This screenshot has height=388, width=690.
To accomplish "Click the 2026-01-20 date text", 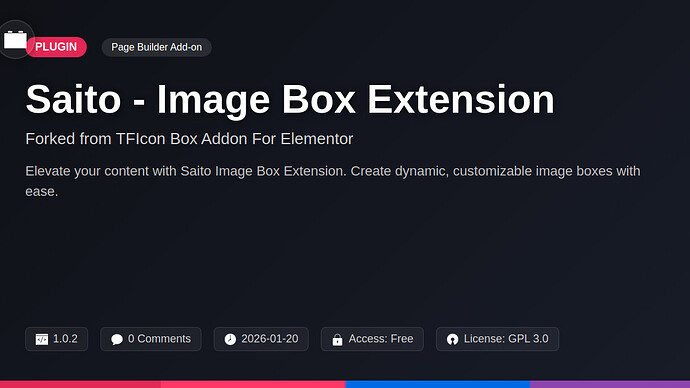I will click(x=270, y=339).
